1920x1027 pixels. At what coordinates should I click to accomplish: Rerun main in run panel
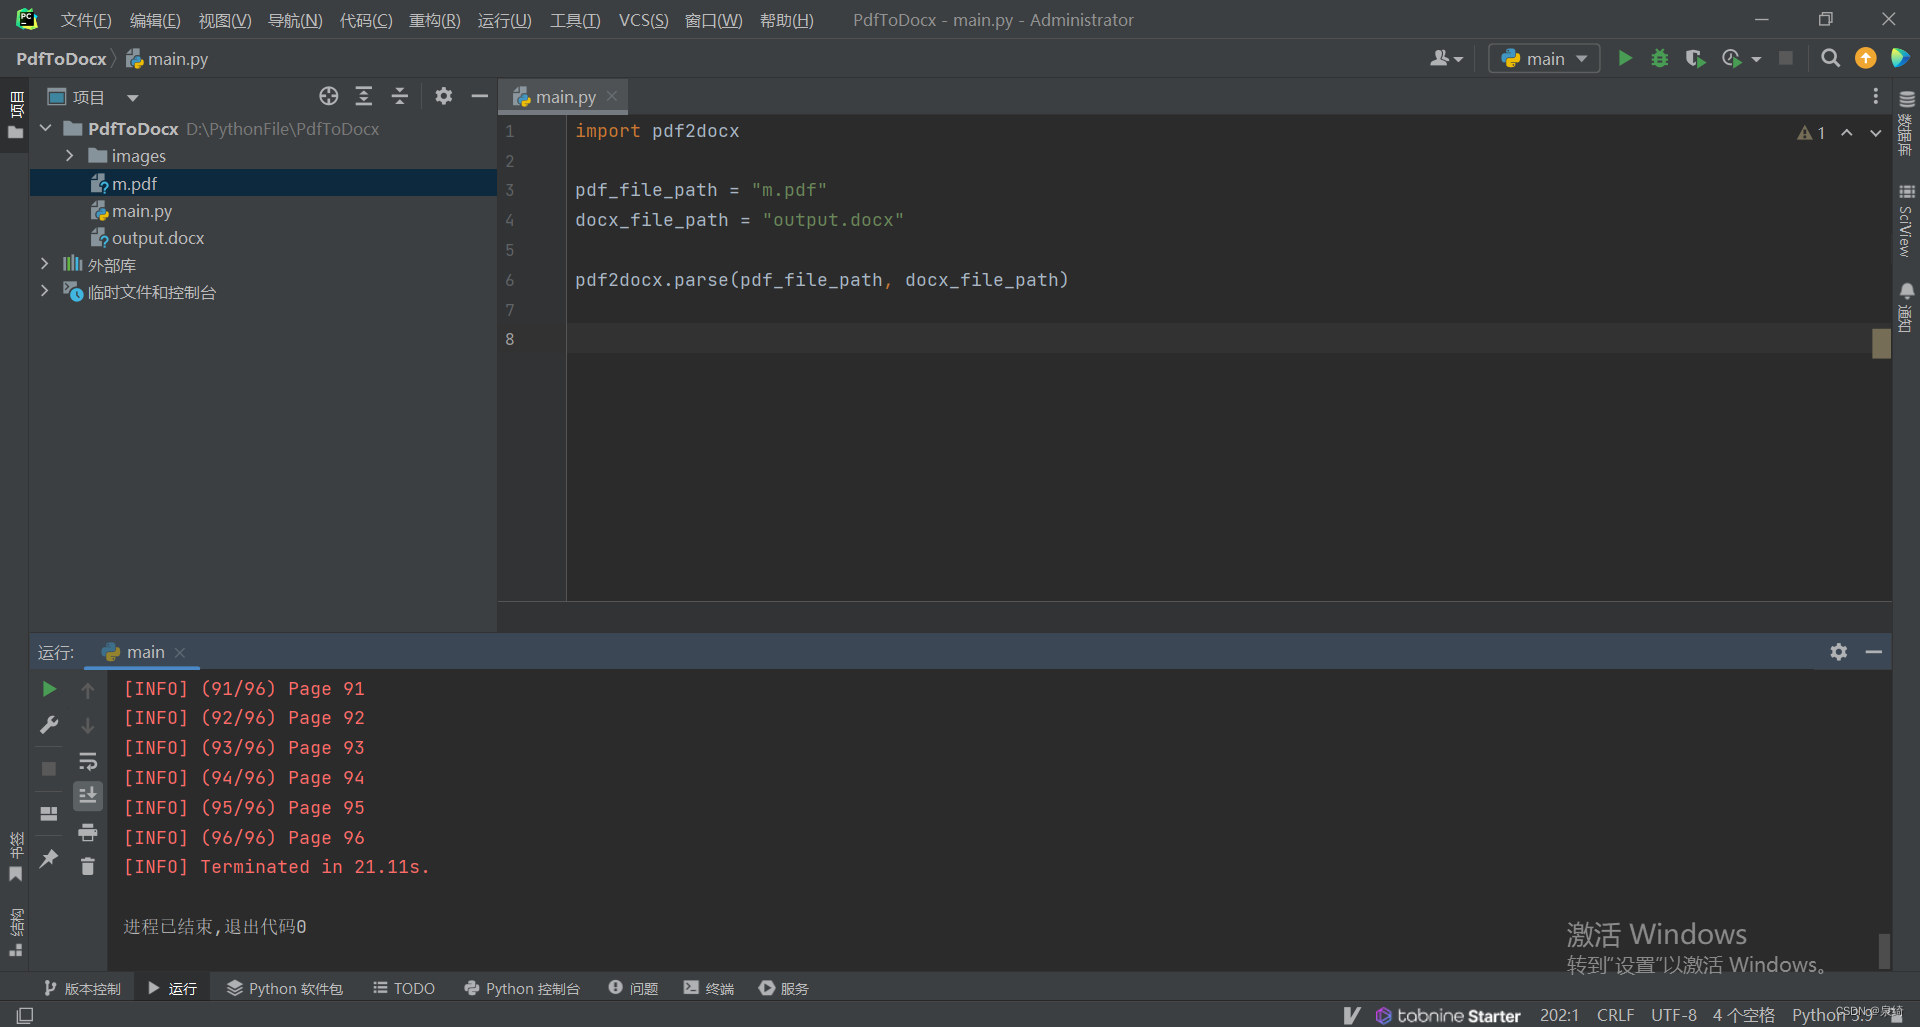(49, 689)
